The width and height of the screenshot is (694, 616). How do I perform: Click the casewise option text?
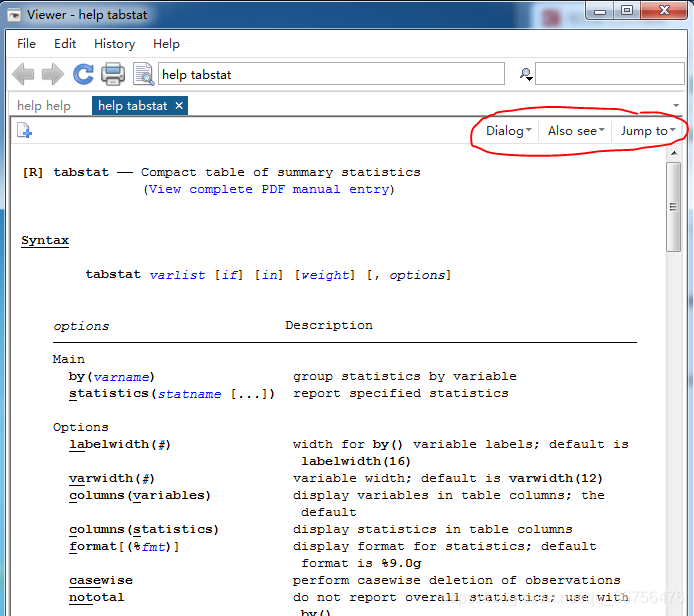(x=101, y=581)
